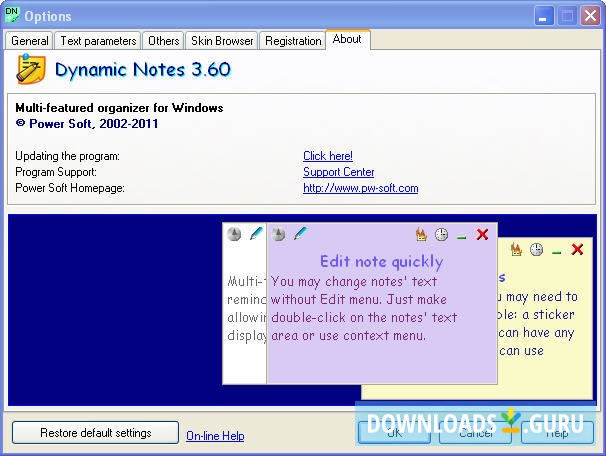Image resolution: width=606 pixels, height=456 pixels.
Task: Click the flame icon on purple note
Action: 421,234
